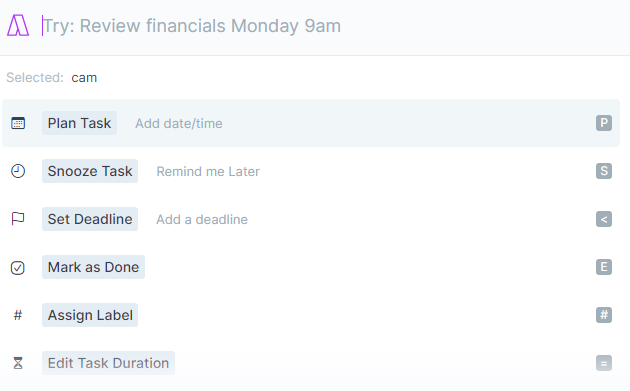This screenshot has height=391, width=630.
Task: Focus the command bar search input
Action: pos(329,26)
